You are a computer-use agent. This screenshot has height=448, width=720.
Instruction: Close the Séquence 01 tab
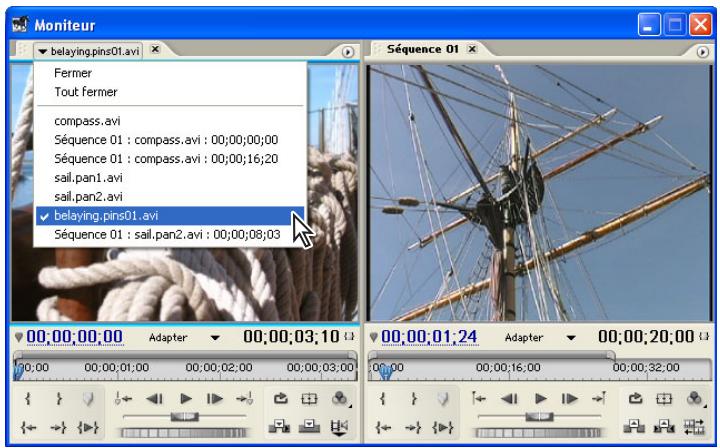pyautogui.click(x=472, y=49)
